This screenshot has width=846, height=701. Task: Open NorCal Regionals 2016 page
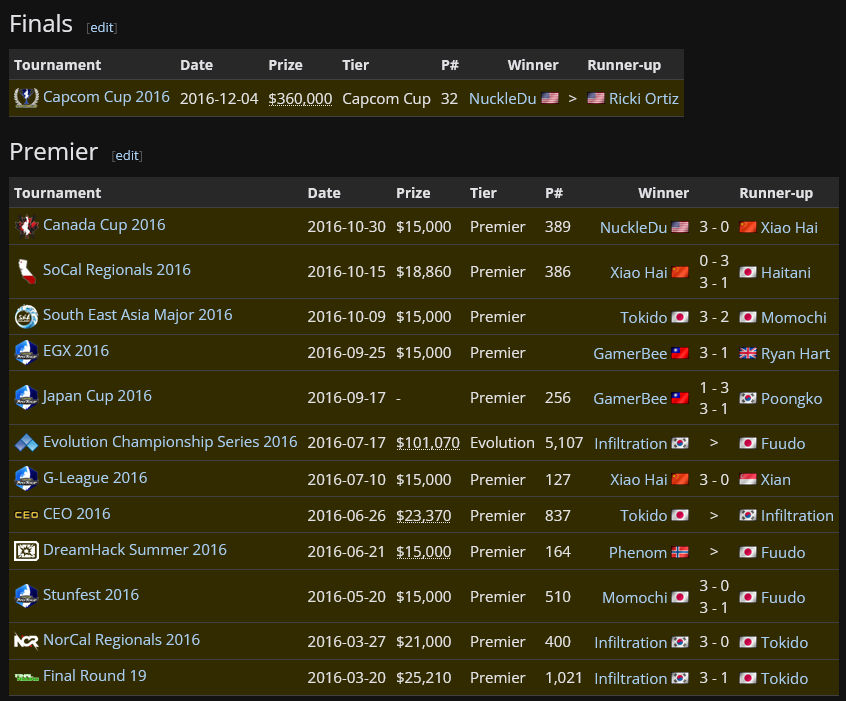[x=121, y=639]
